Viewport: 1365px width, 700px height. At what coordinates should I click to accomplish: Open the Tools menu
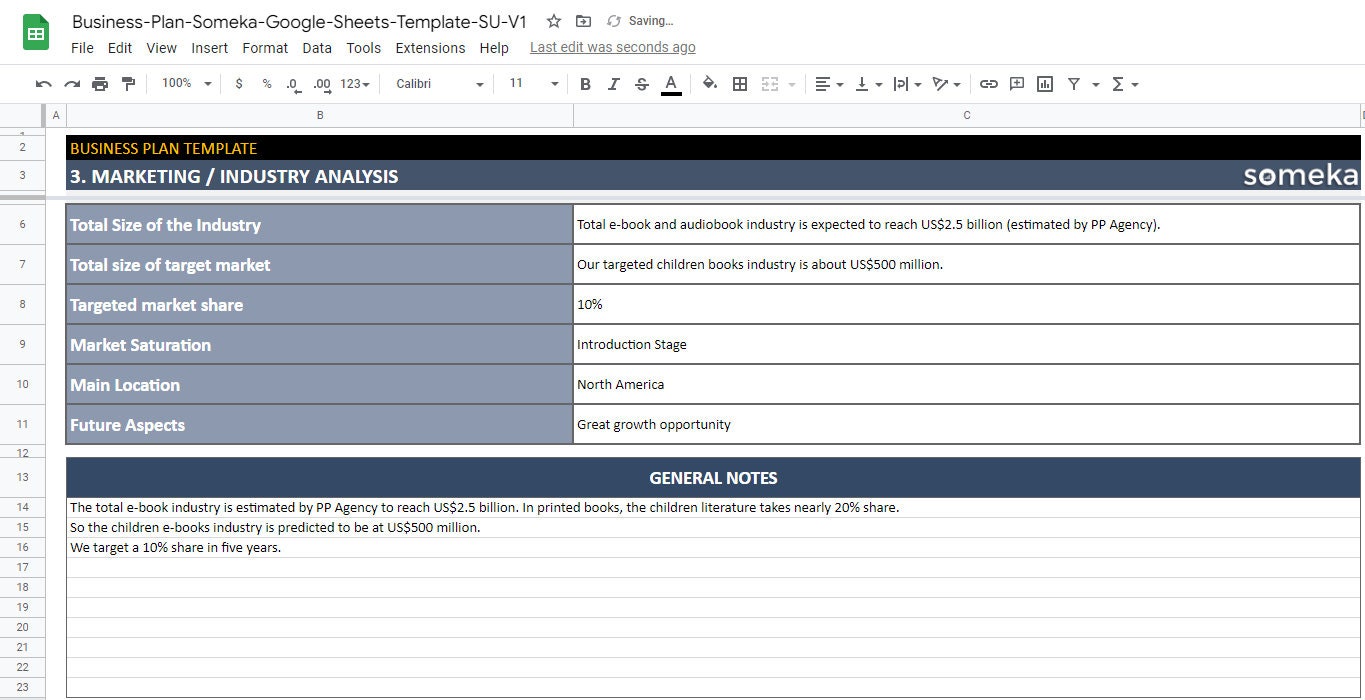[x=364, y=48]
